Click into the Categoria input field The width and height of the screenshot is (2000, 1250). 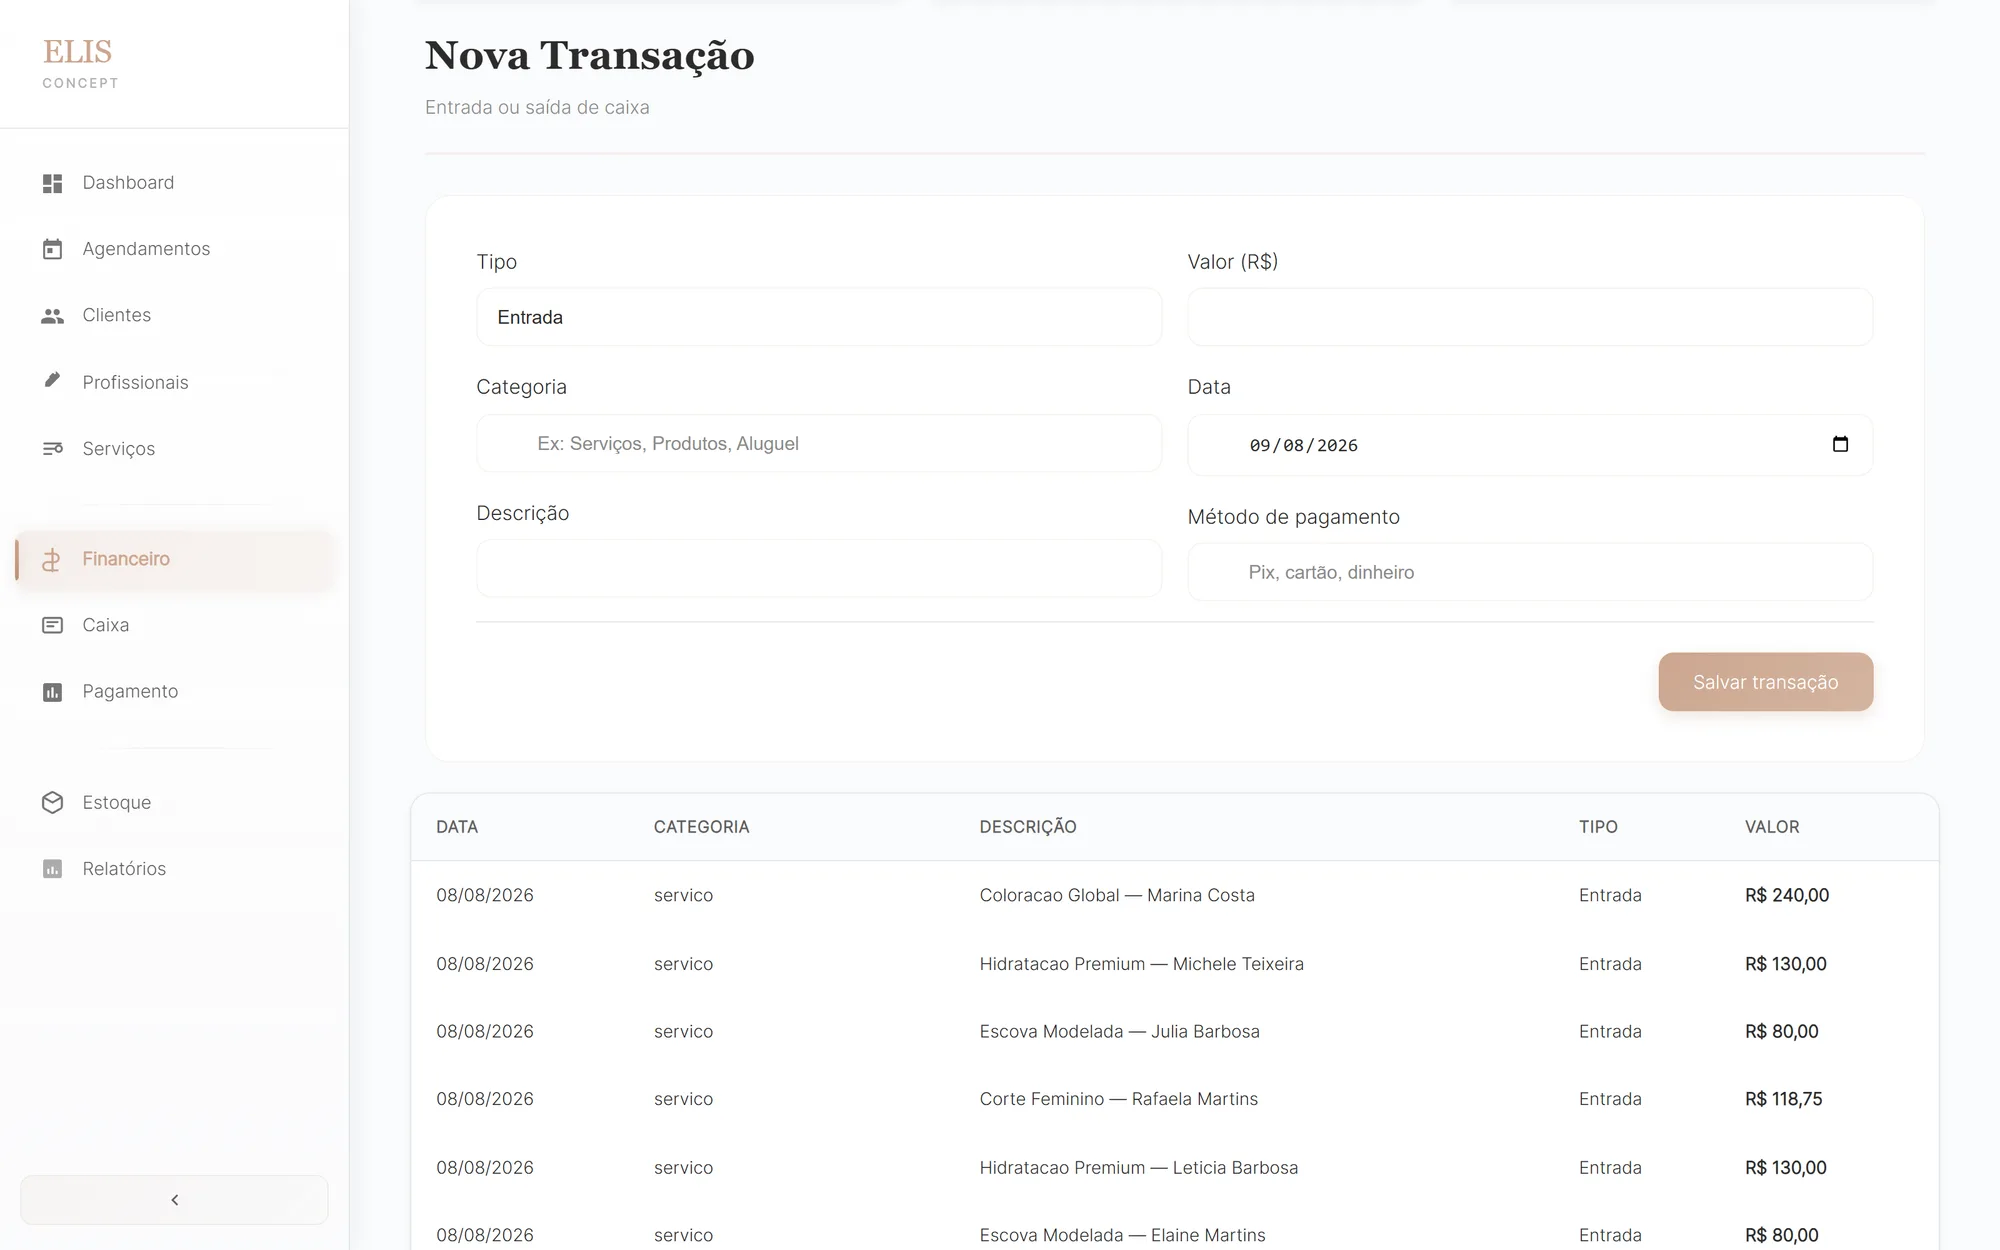(x=819, y=443)
